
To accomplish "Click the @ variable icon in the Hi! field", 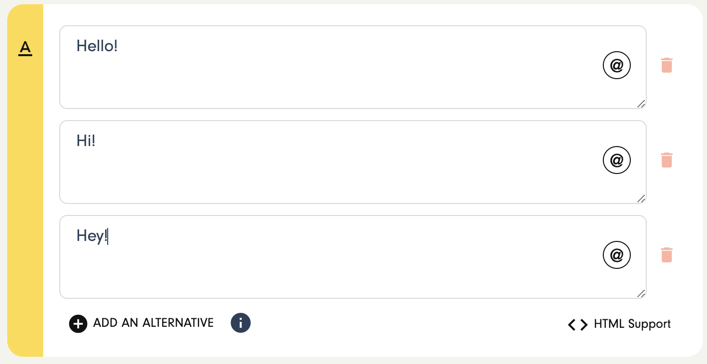I will coord(616,160).
